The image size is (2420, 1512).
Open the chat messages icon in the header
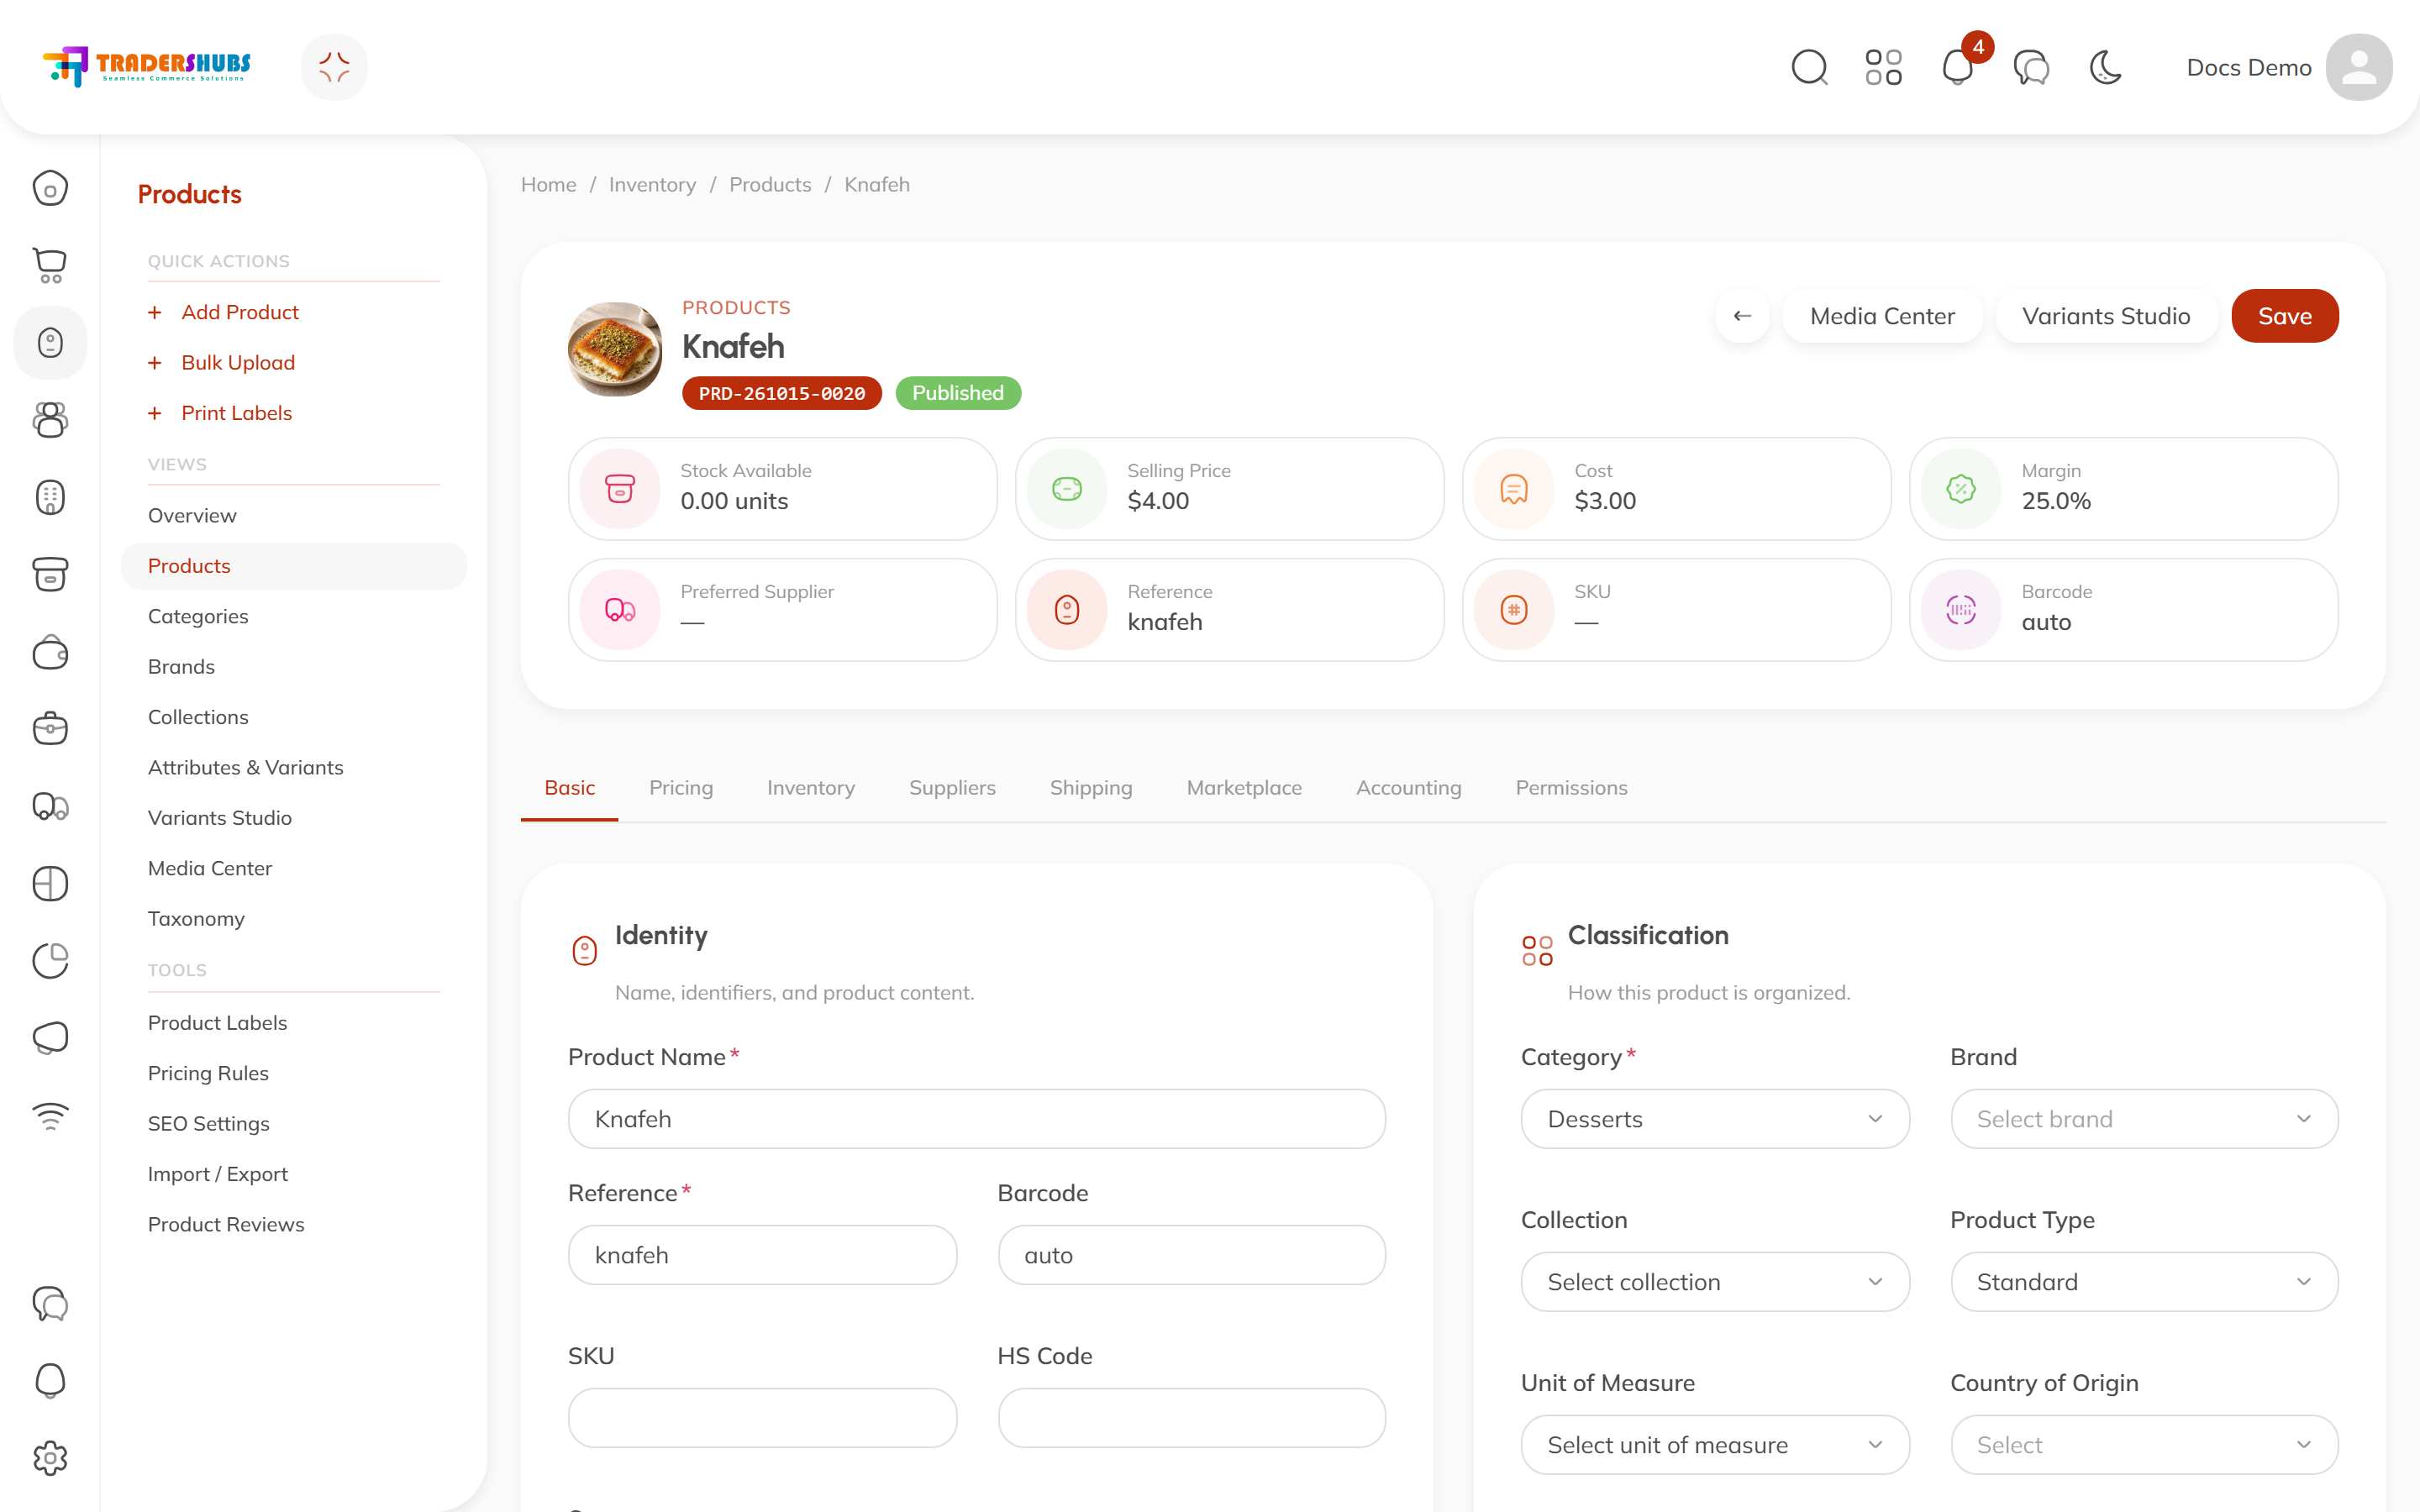[2031, 67]
